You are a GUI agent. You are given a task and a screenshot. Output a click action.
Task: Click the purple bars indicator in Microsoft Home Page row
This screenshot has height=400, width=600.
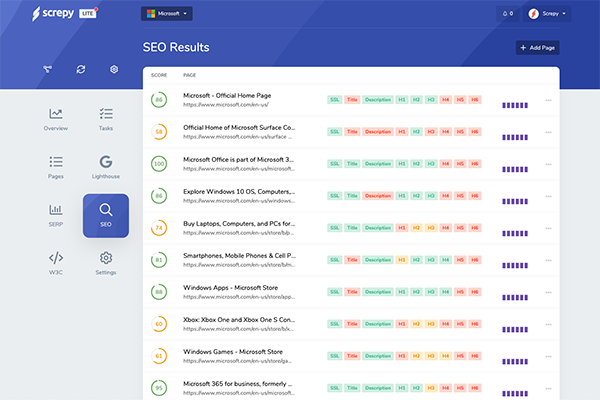pyautogui.click(x=515, y=105)
